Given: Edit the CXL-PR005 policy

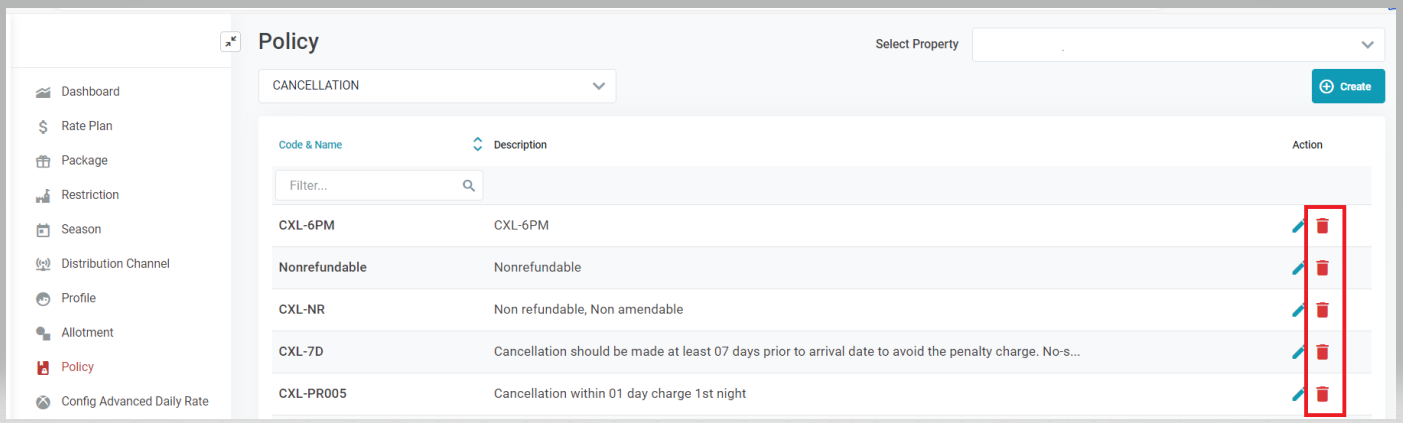Looking at the screenshot, I should (1298, 394).
